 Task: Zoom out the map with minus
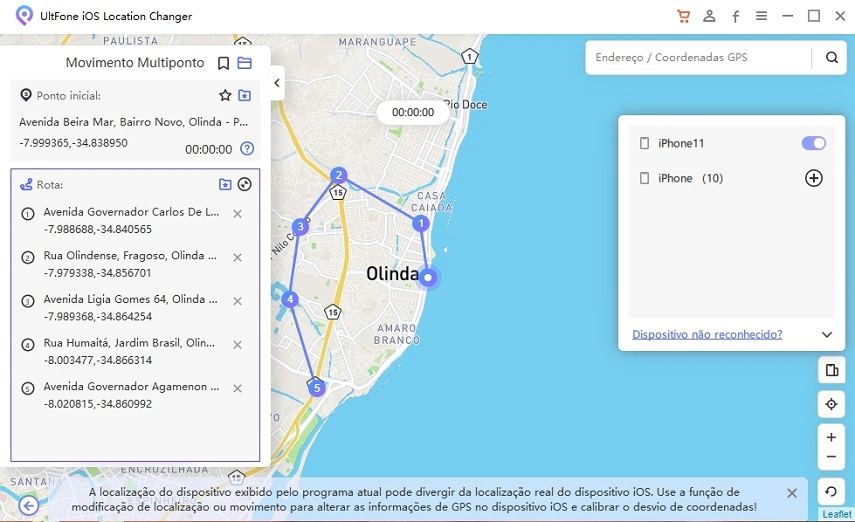(x=832, y=457)
